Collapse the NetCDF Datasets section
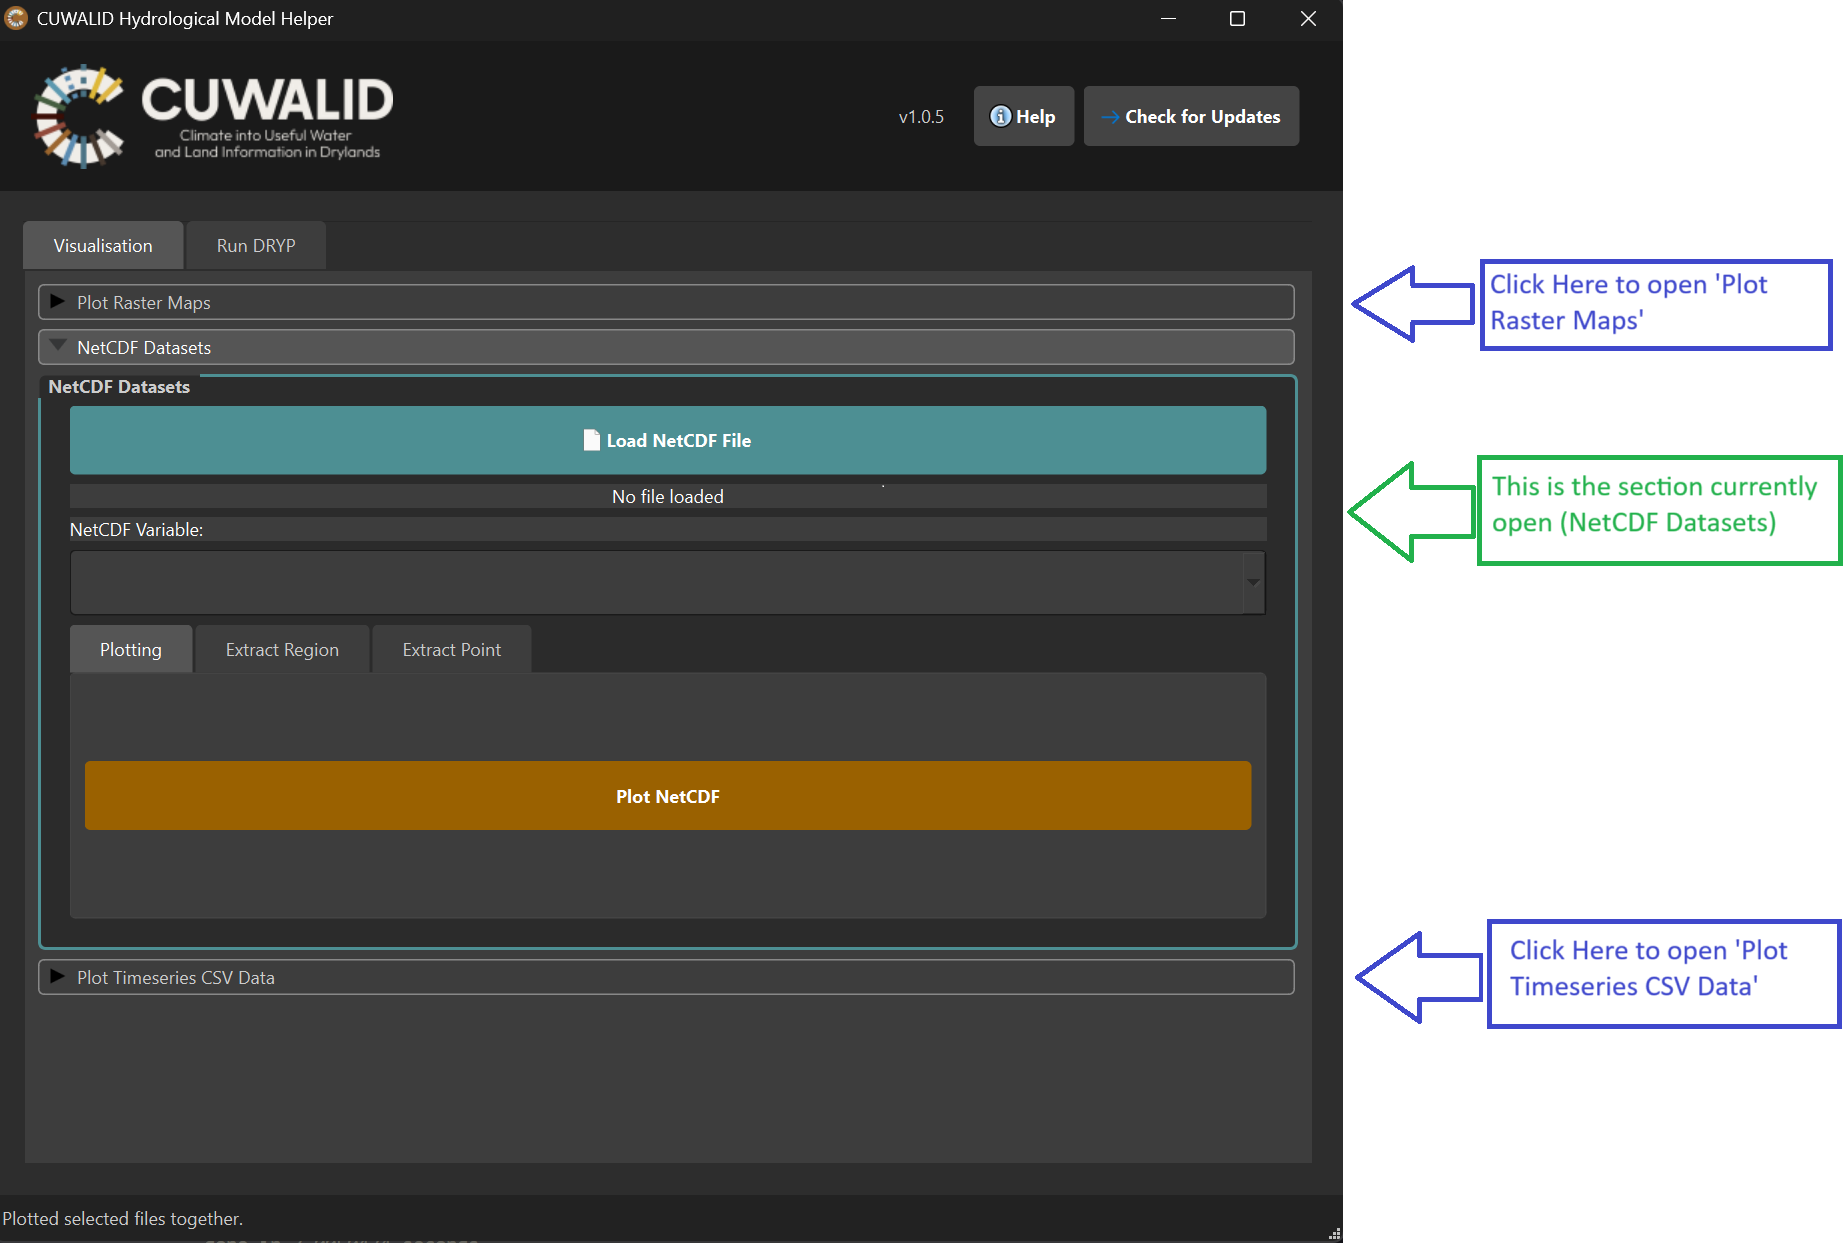 pyautogui.click(x=666, y=347)
